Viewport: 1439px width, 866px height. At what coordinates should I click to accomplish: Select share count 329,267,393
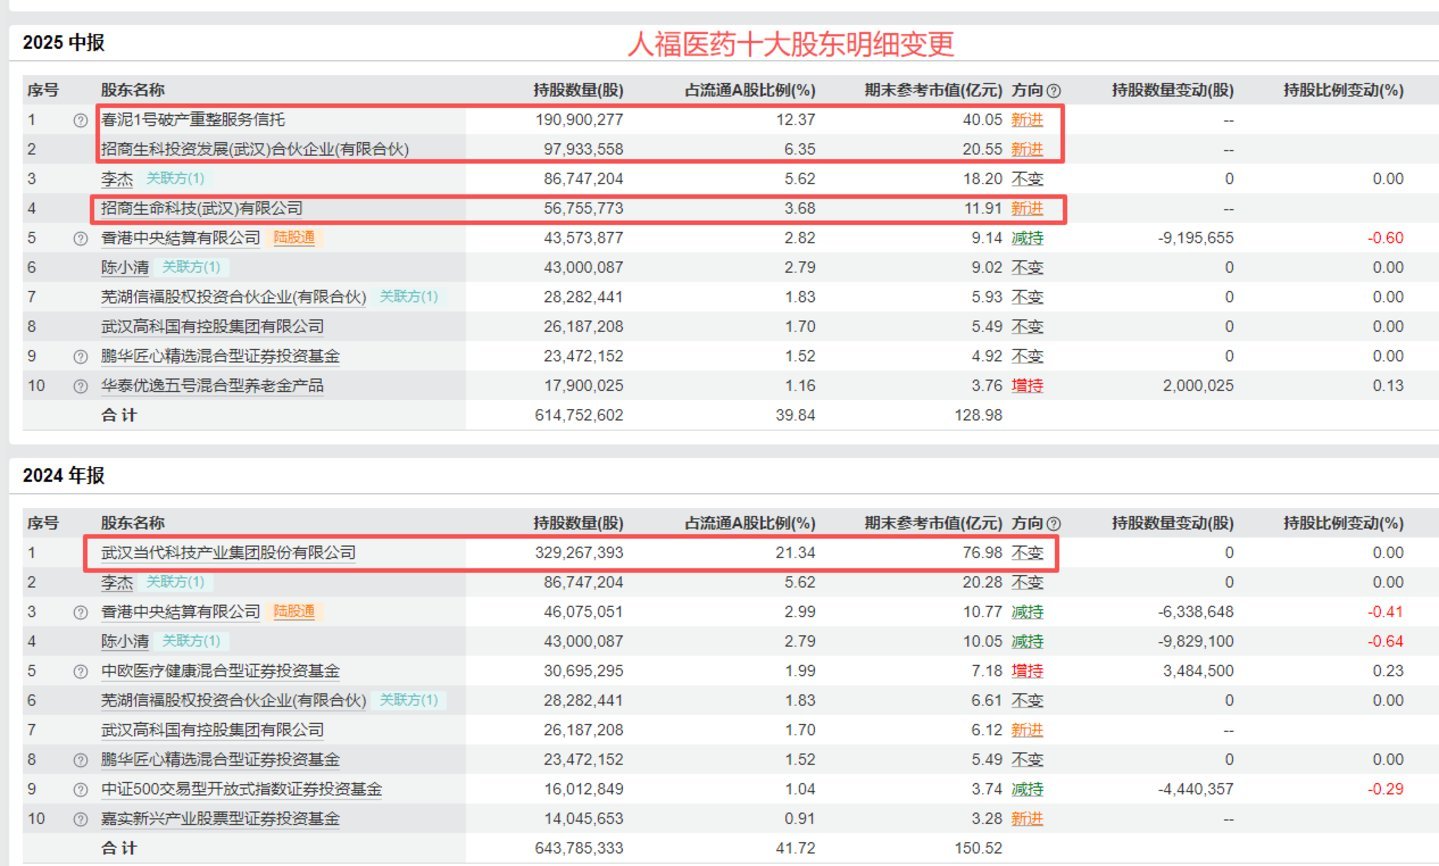click(x=579, y=552)
